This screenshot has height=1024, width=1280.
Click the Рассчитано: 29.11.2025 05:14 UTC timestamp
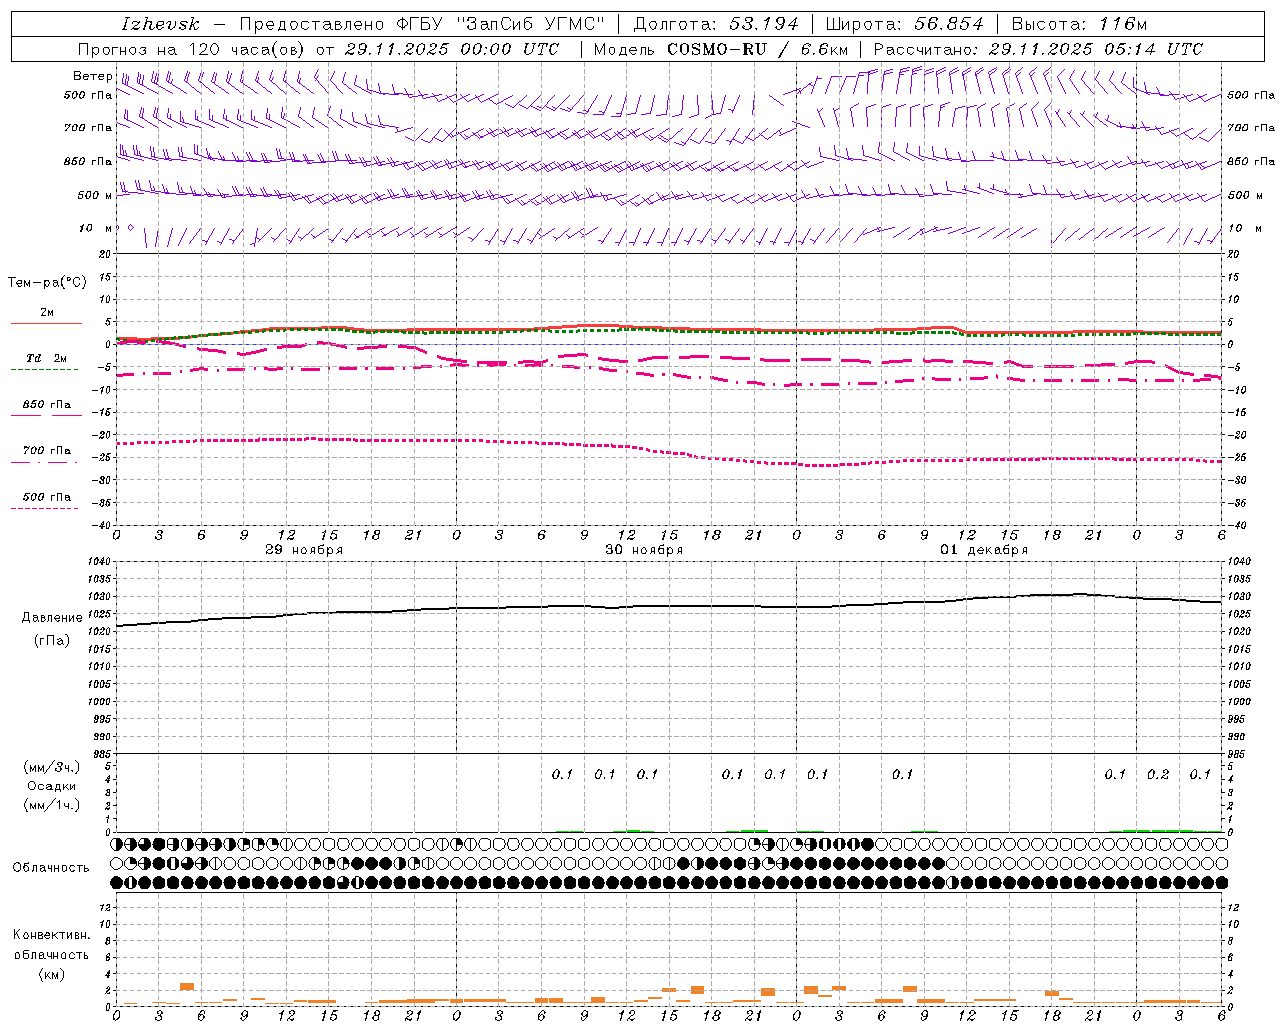click(1038, 49)
